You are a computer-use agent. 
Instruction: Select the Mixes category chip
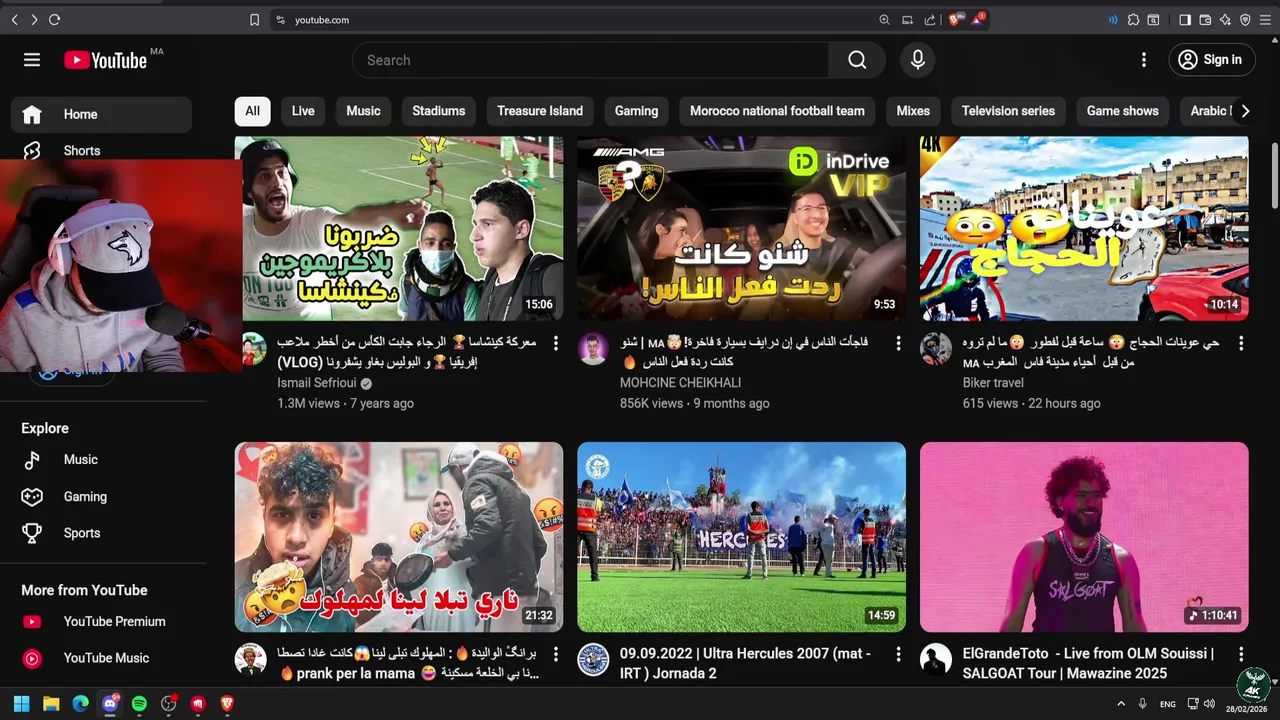(x=913, y=111)
